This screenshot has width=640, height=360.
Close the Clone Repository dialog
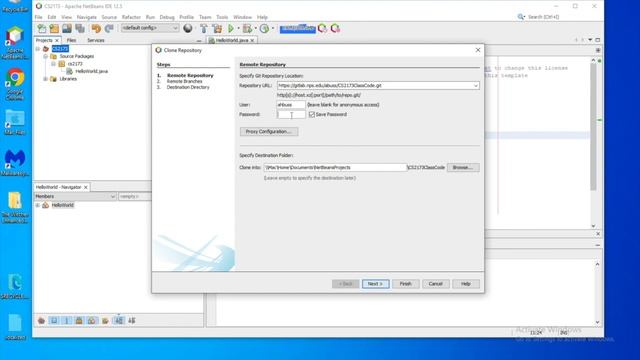coord(478,50)
